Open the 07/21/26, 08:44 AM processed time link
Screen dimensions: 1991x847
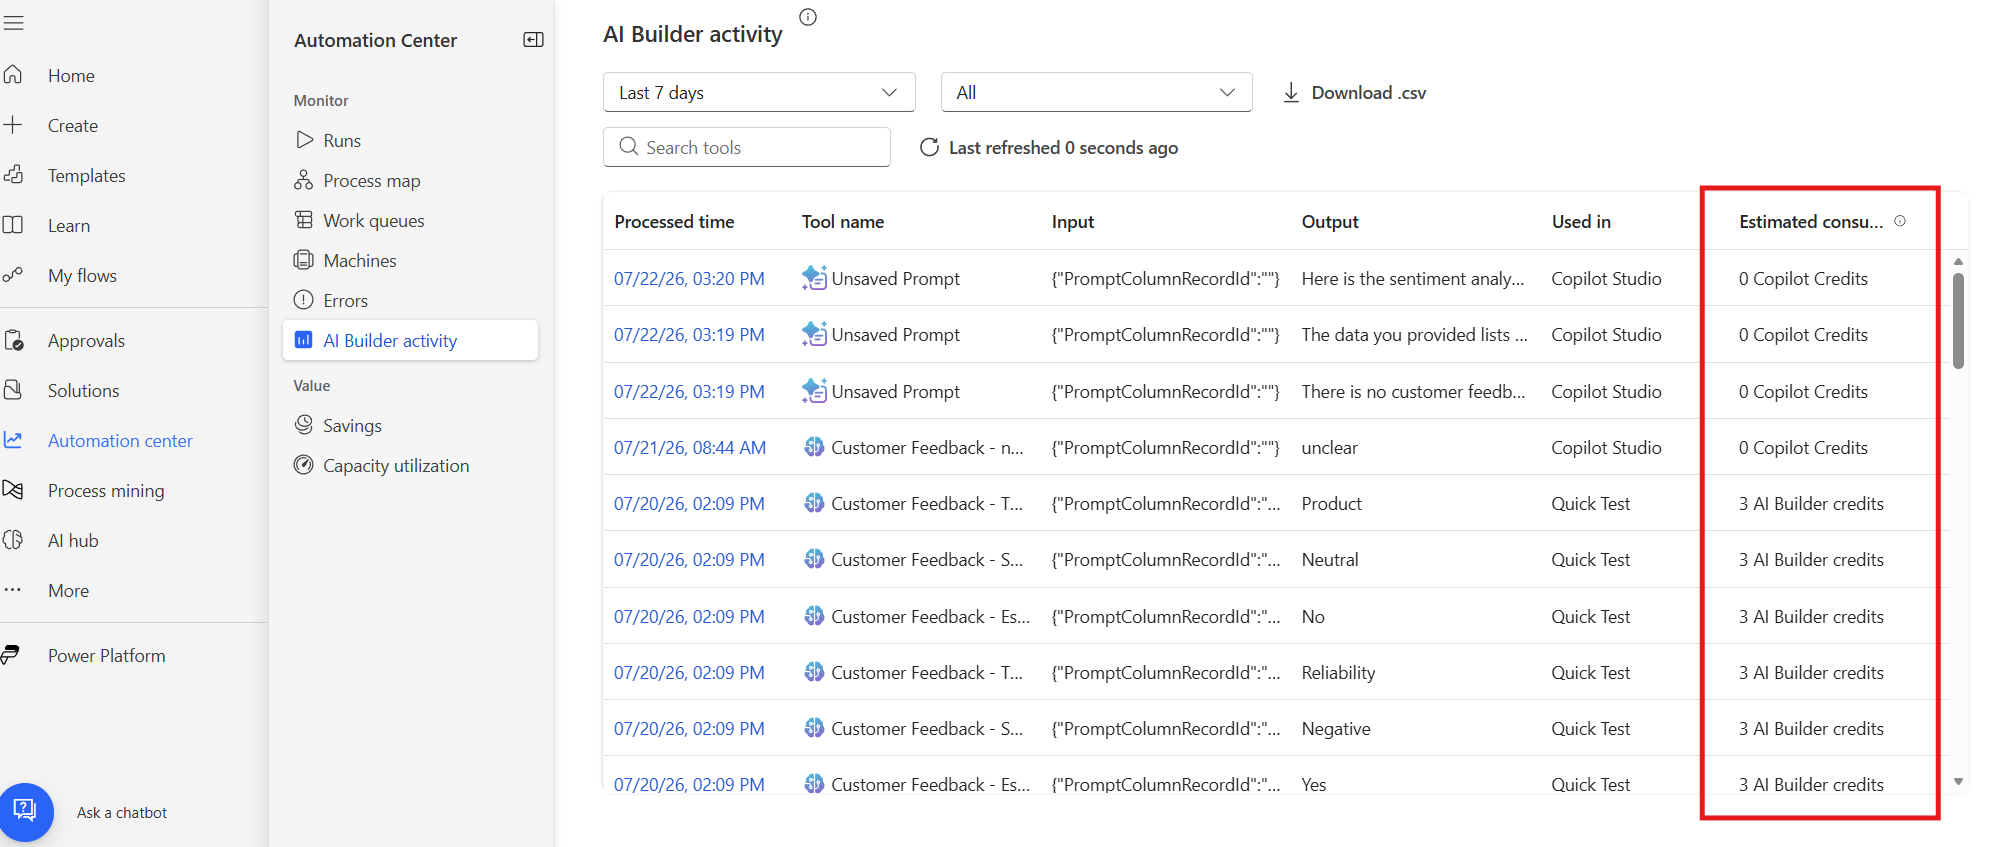[x=690, y=447]
